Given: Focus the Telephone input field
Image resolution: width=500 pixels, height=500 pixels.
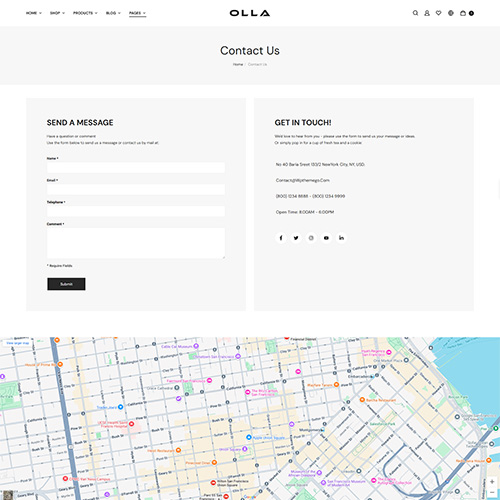Looking at the screenshot, I should 136,211.
